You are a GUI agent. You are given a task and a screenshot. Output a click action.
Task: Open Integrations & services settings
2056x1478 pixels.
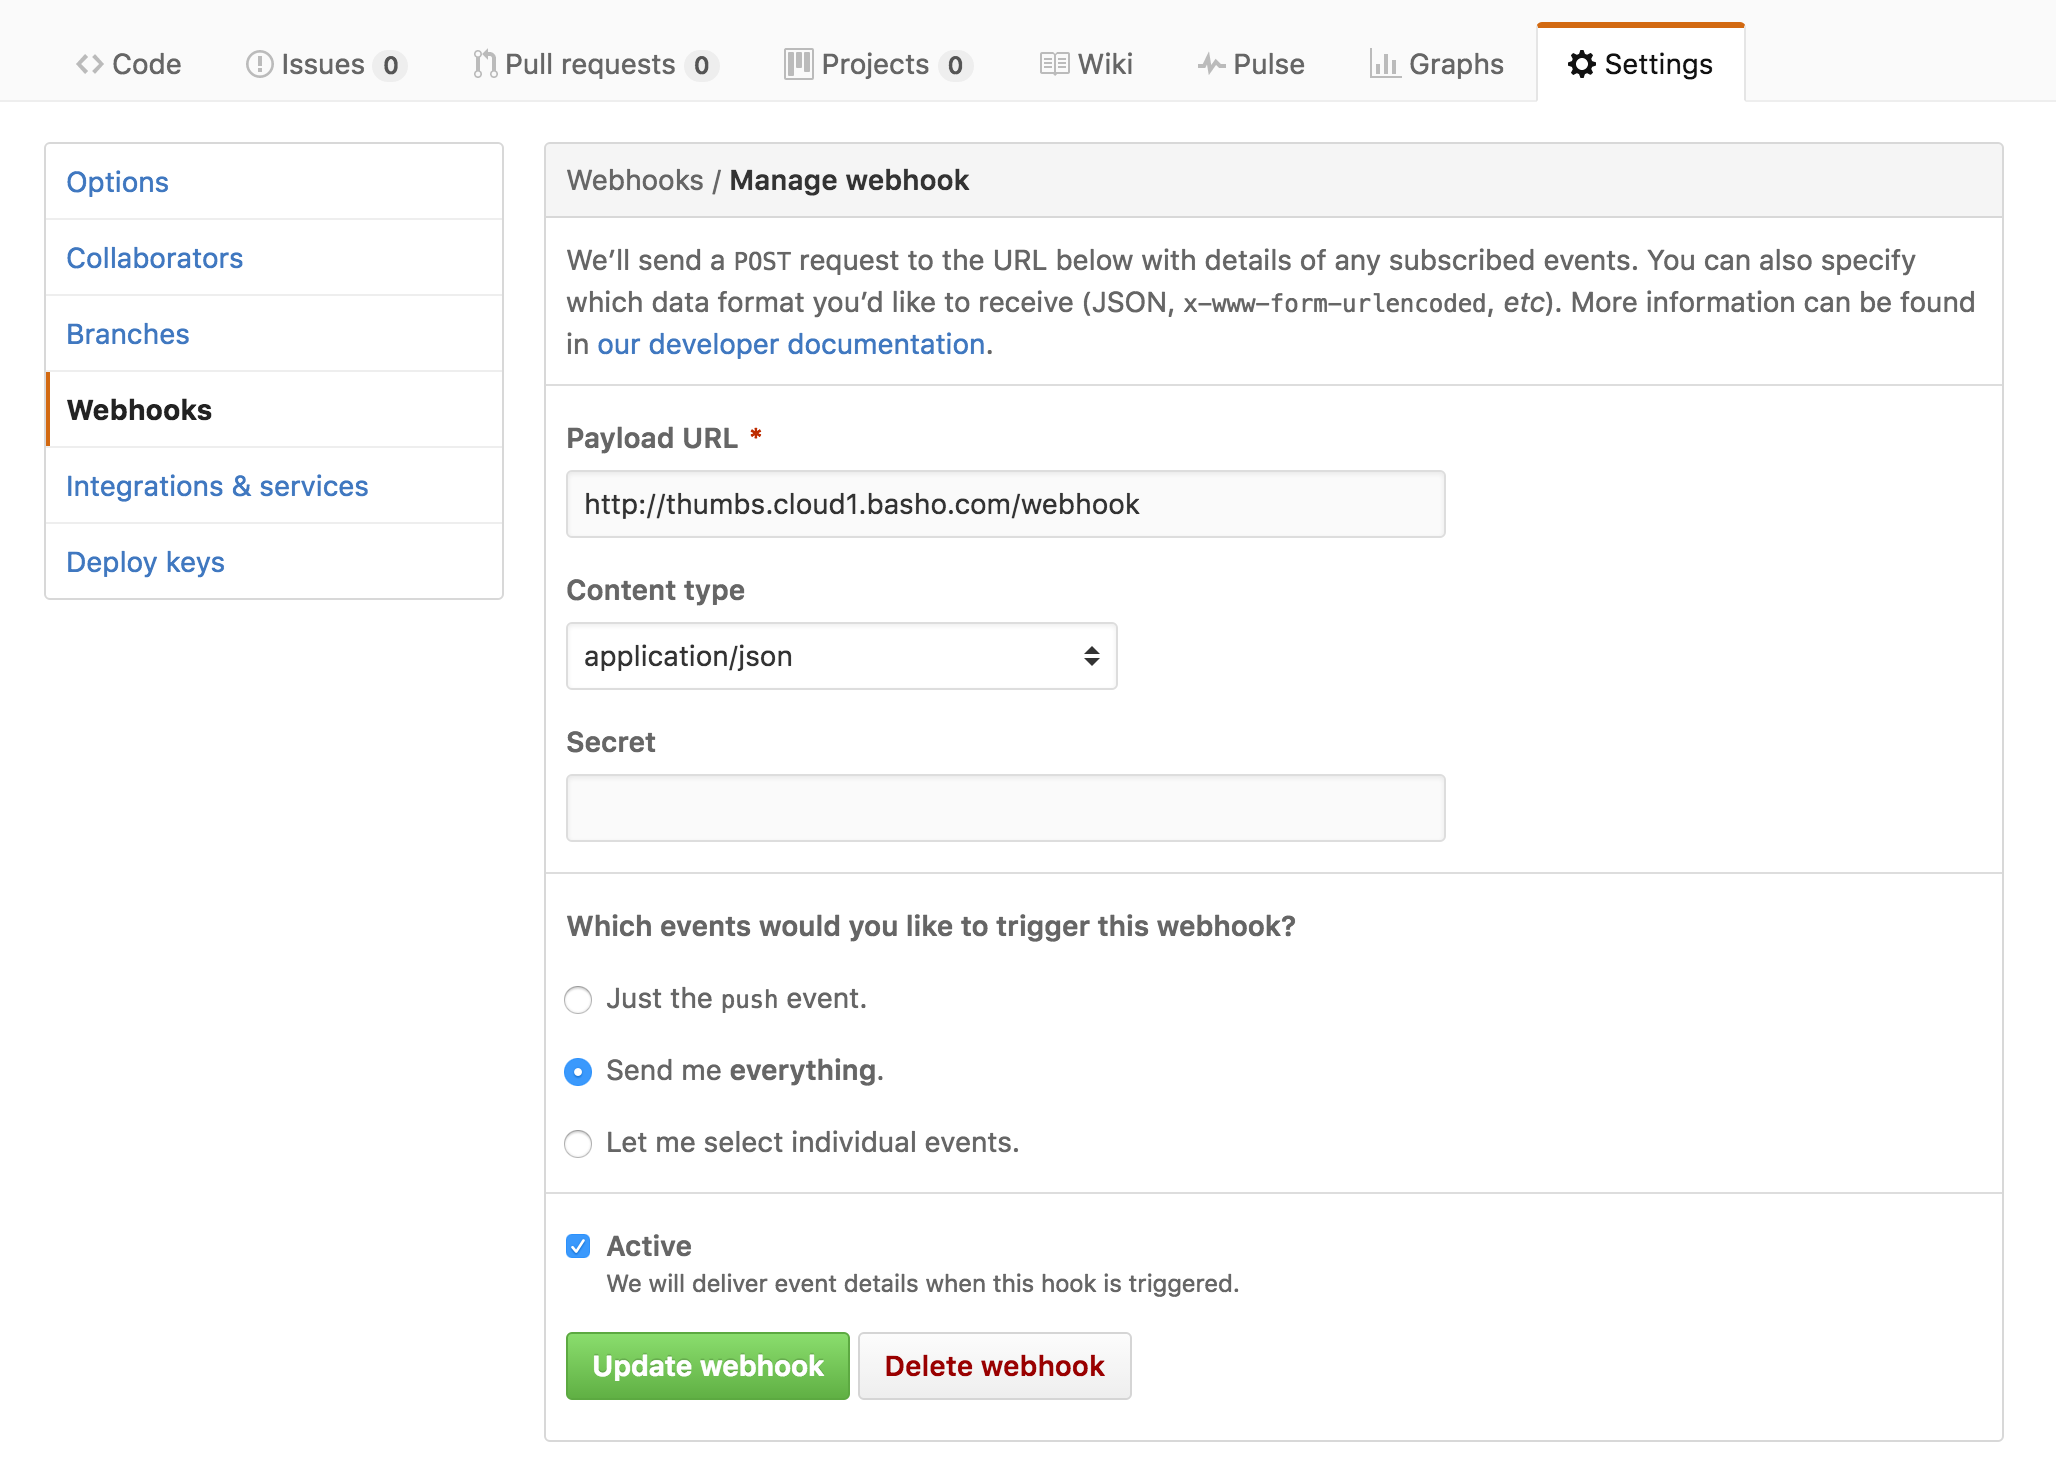[x=217, y=486]
